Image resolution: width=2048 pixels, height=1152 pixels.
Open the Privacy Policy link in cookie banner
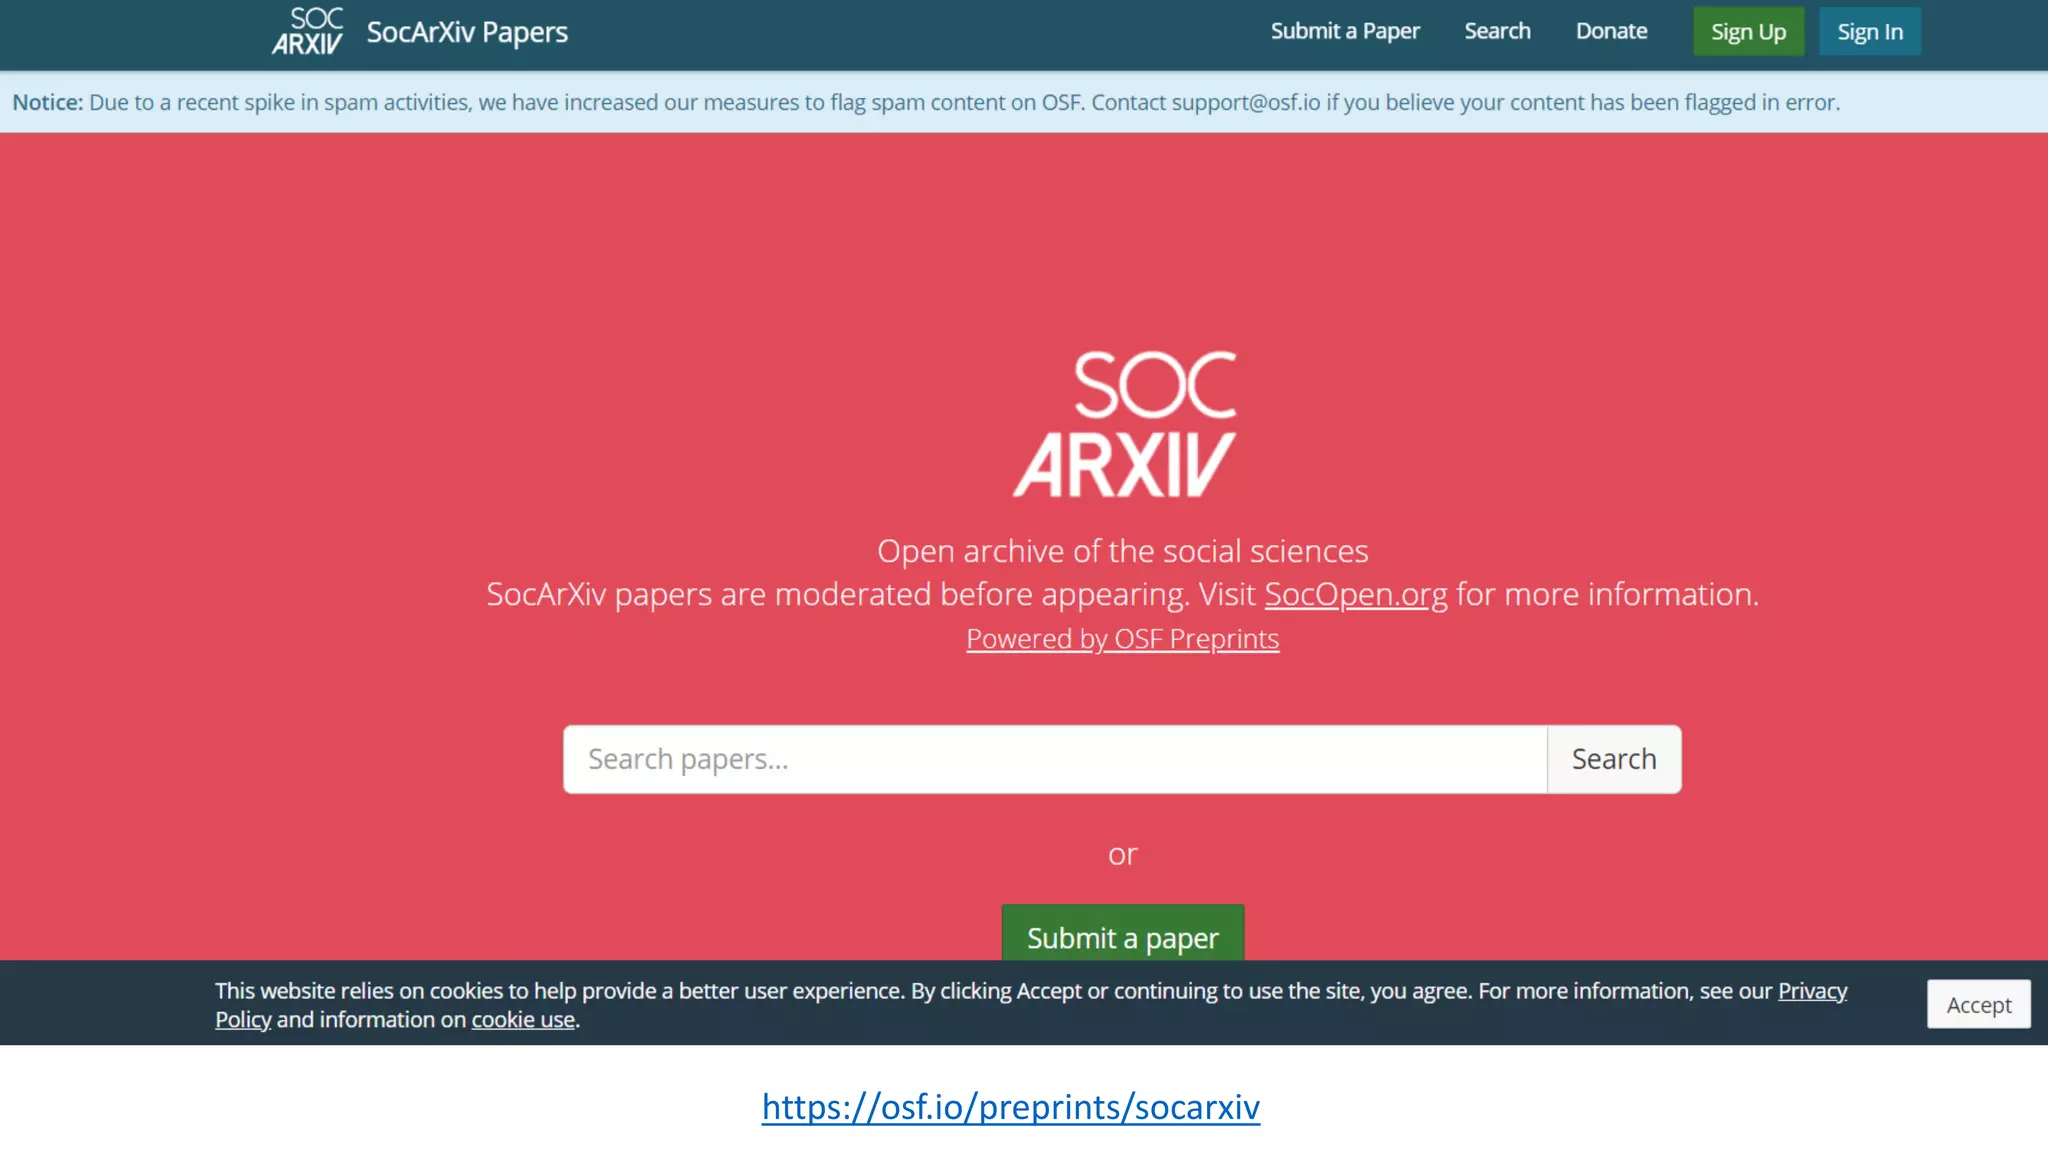pos(1812,991)
